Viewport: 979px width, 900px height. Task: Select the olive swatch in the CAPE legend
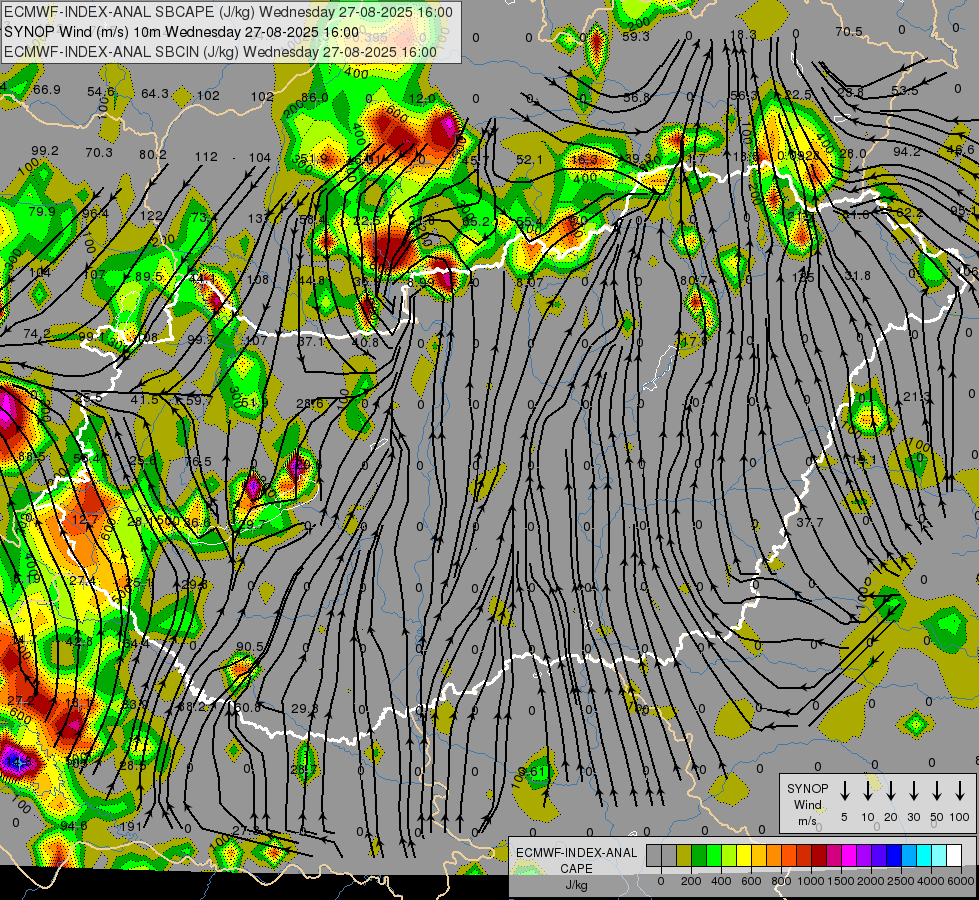coord(684,856)
